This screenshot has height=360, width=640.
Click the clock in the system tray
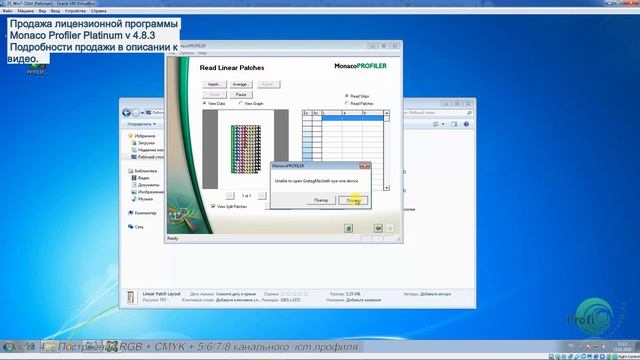(622, 347)
